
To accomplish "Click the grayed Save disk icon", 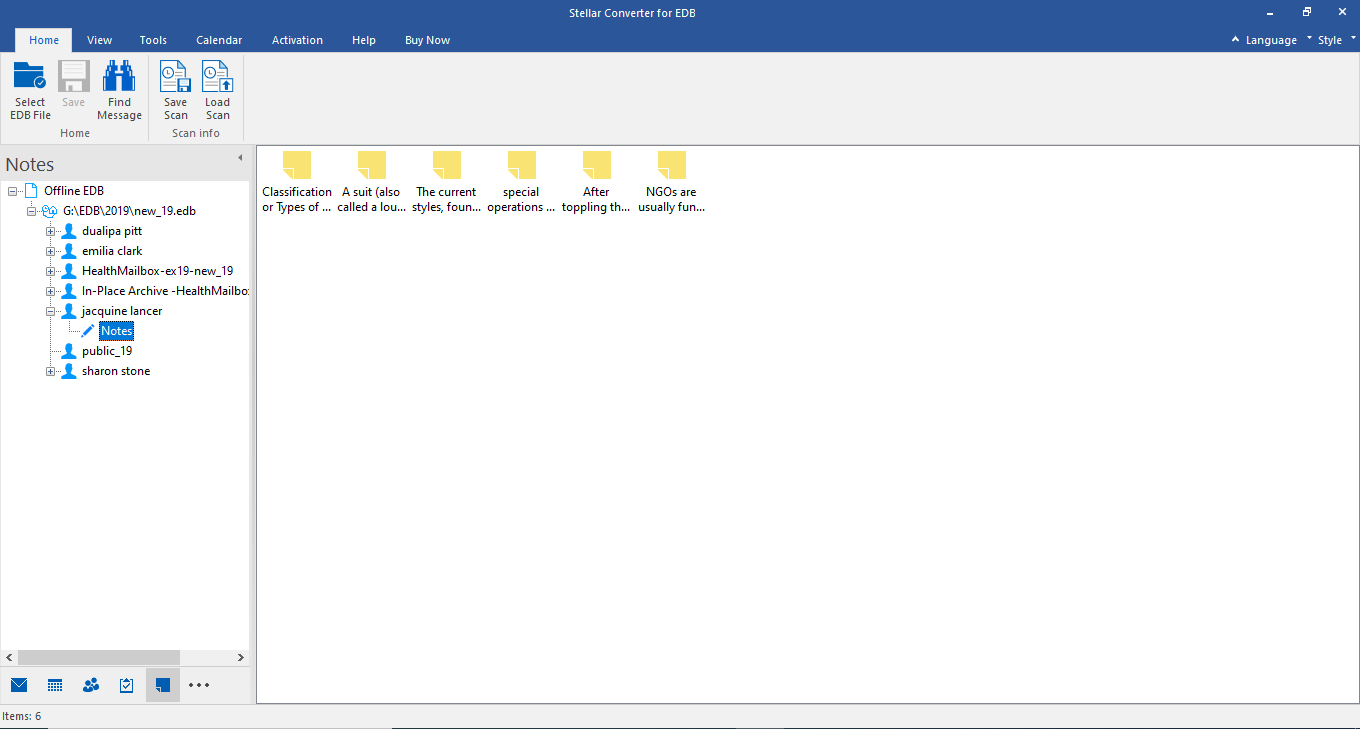I will [x=74, y=77].
